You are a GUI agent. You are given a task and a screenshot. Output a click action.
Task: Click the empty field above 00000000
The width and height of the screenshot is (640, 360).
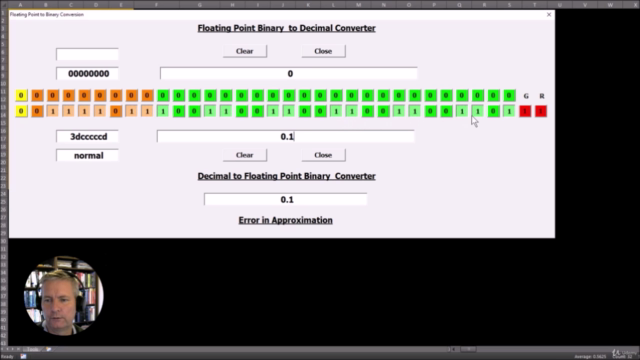coord(87,54)
